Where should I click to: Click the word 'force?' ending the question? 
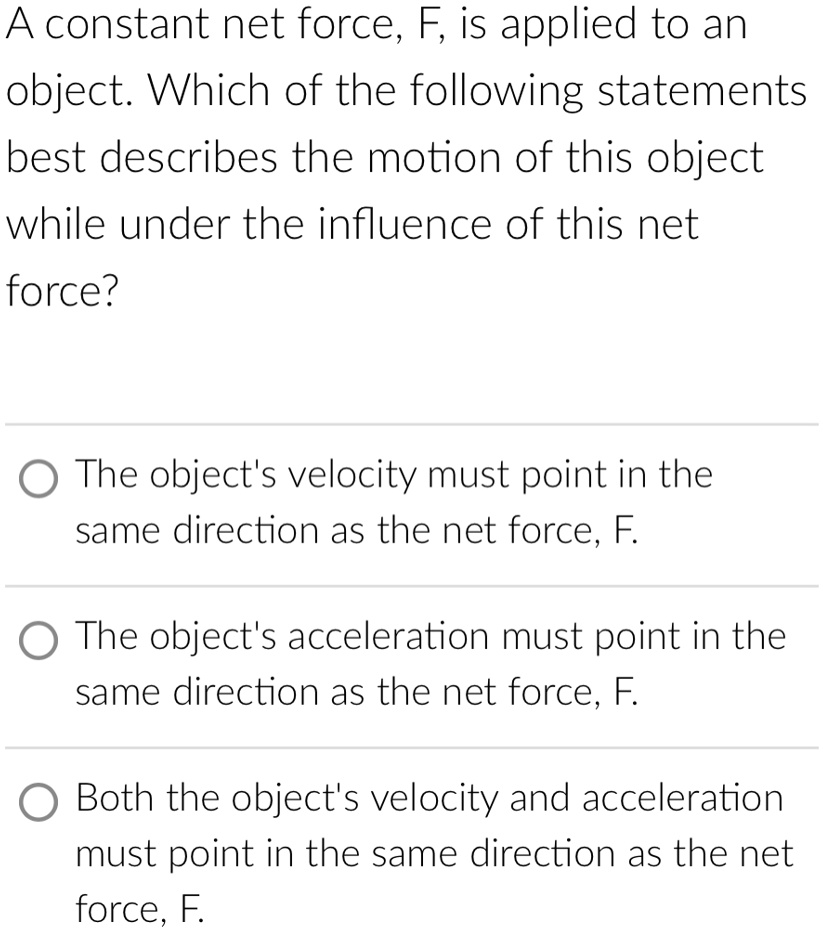click(x=60, y=291)
